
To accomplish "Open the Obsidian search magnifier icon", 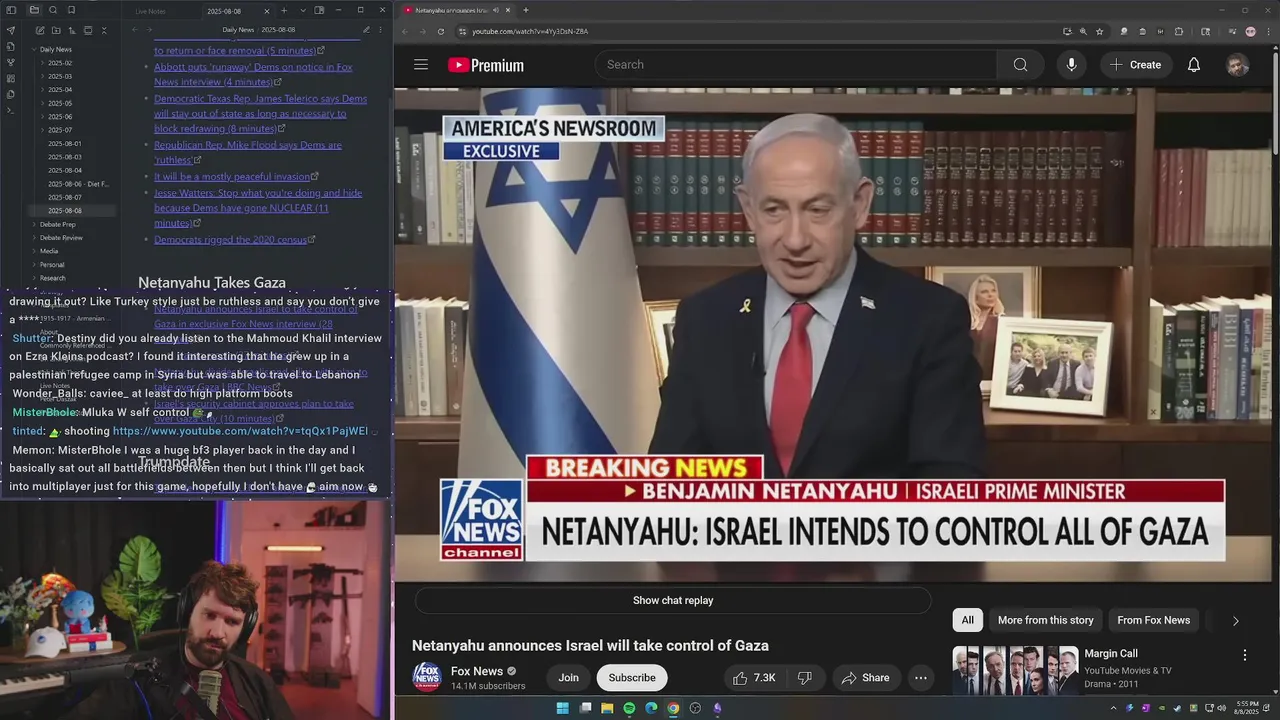I will (x=53, y=10).
